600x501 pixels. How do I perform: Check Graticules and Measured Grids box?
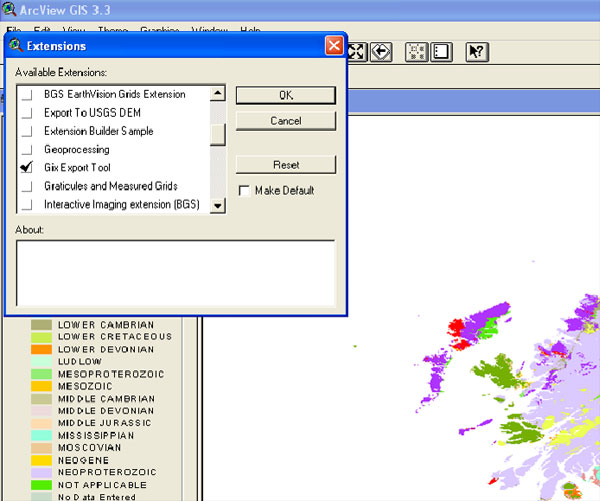pos(27,186)
